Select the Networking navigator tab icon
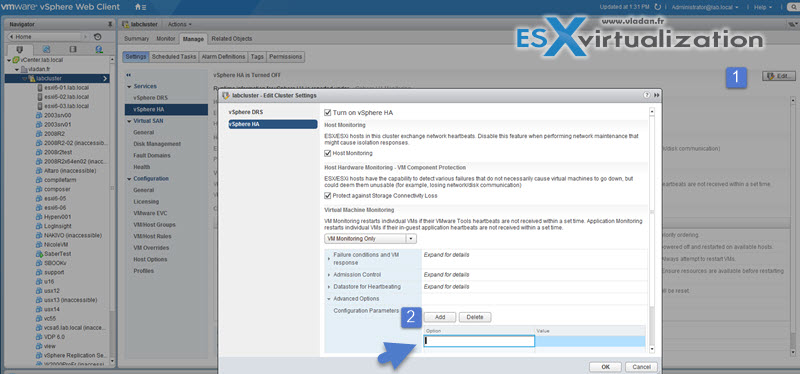 [x=99, y=49]
